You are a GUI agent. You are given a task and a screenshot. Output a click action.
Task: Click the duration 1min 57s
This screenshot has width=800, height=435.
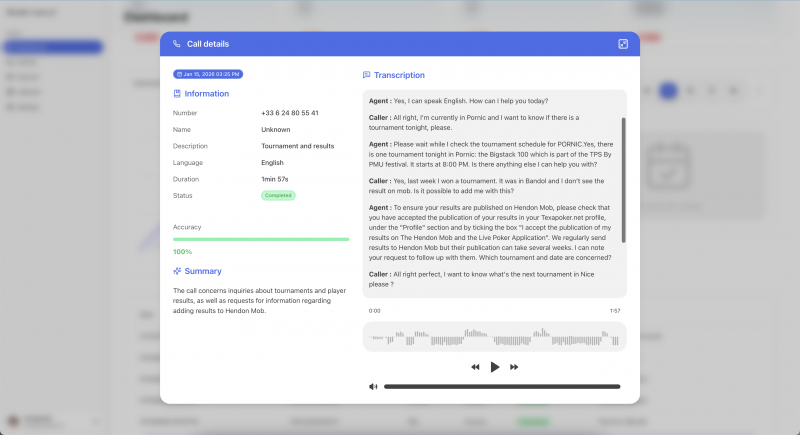click(x=274, y=179)
